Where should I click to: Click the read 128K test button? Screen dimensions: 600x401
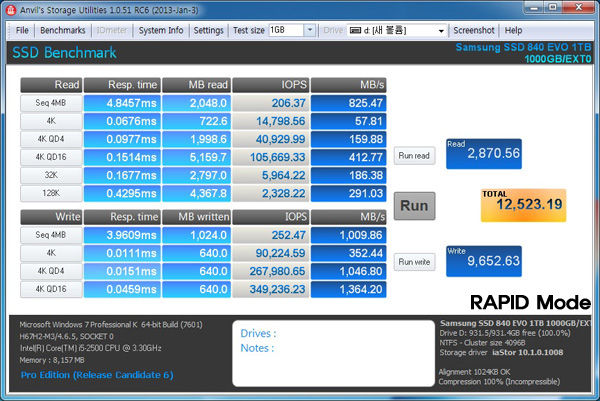pyautogui.click(x=51, y=193)
